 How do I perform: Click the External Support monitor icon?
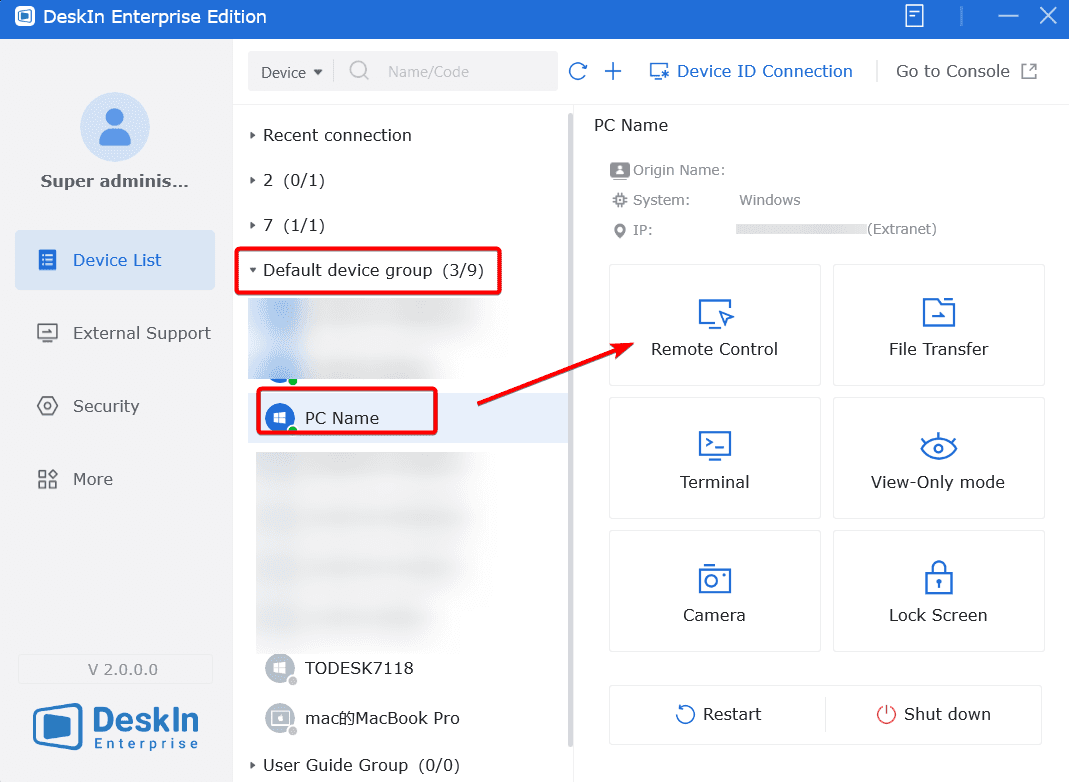47,333
